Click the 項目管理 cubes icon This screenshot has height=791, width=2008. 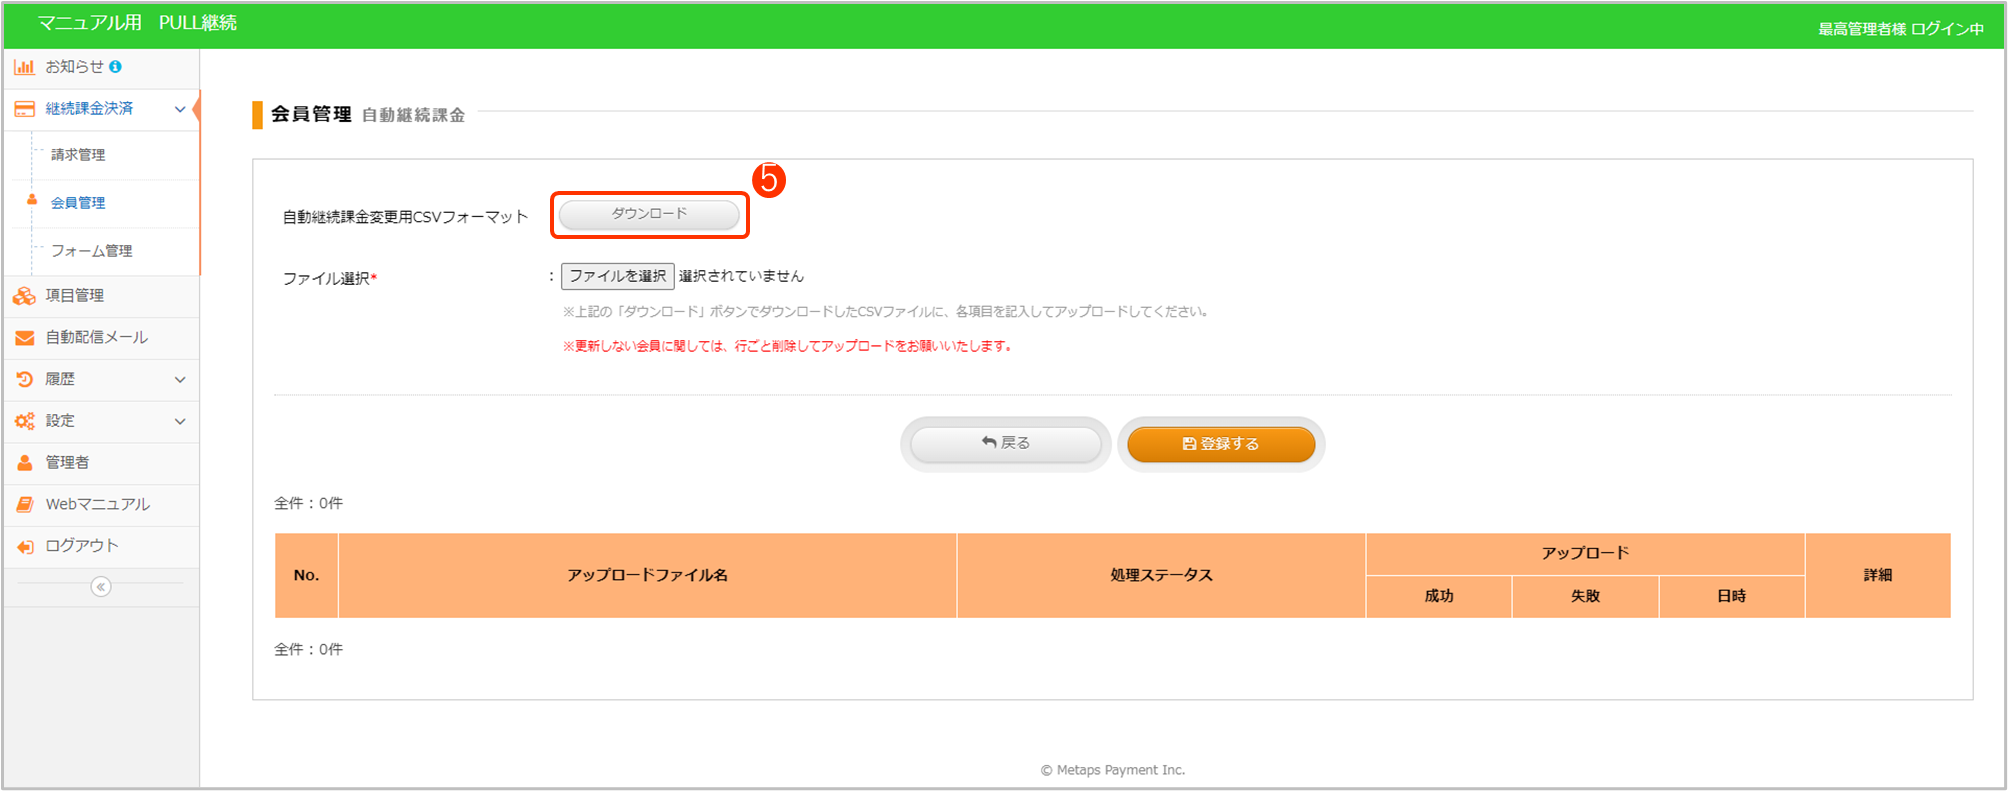(24, 296)
